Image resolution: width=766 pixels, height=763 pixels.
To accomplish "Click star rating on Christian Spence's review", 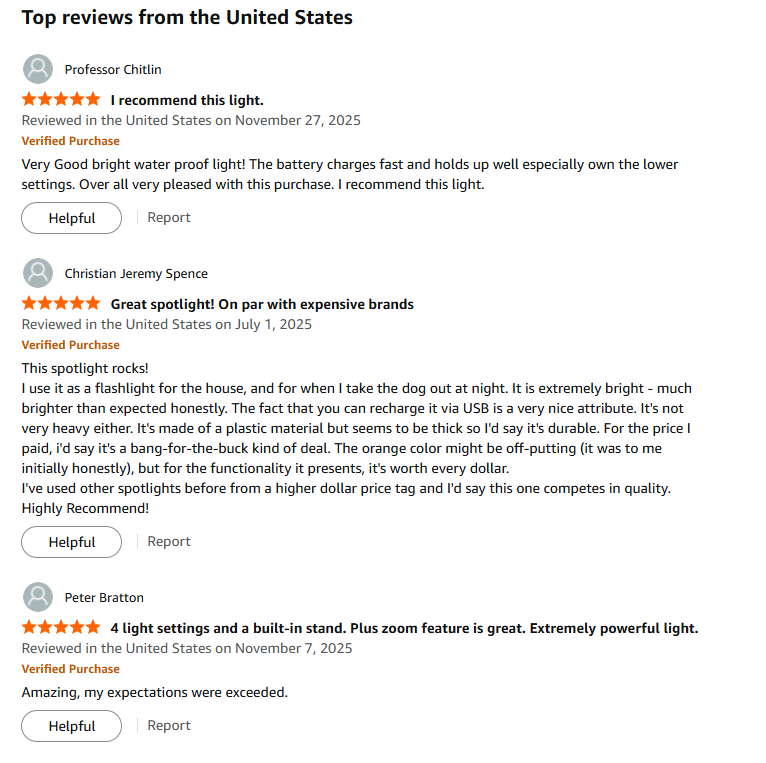I will click(61, 304).
